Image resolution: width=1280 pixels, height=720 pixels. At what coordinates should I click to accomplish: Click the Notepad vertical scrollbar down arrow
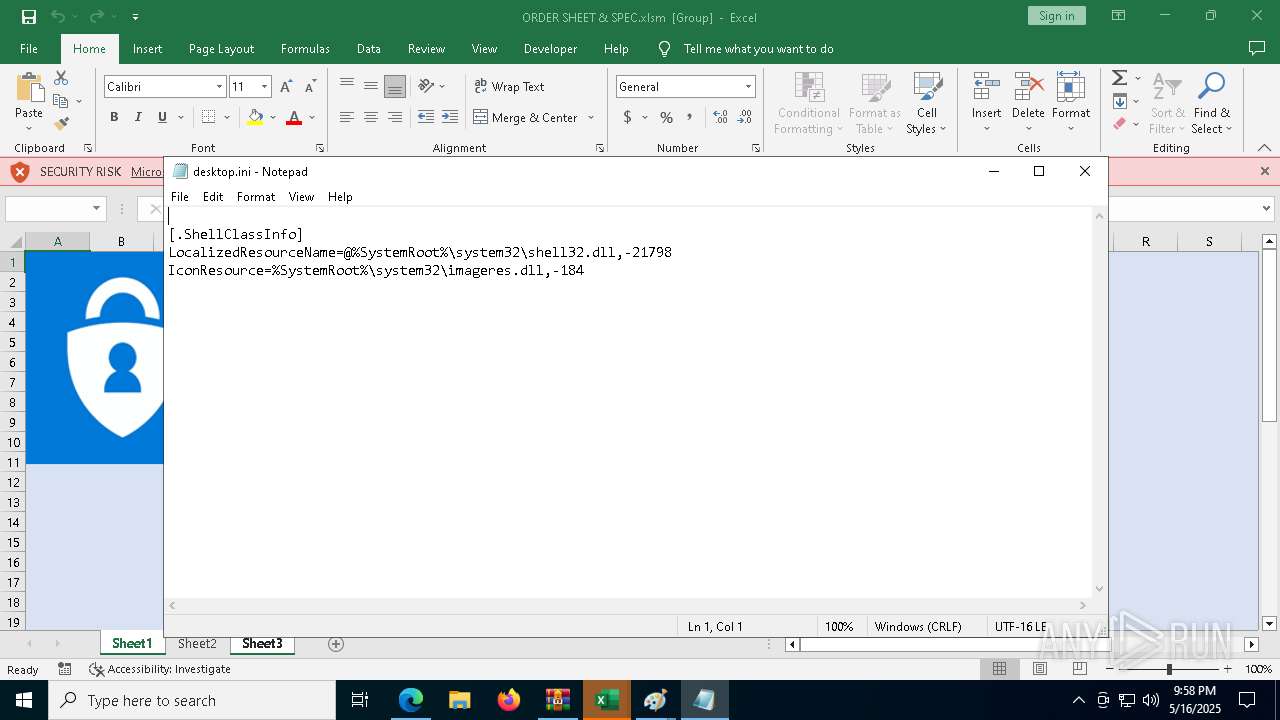pos(1099,589)
